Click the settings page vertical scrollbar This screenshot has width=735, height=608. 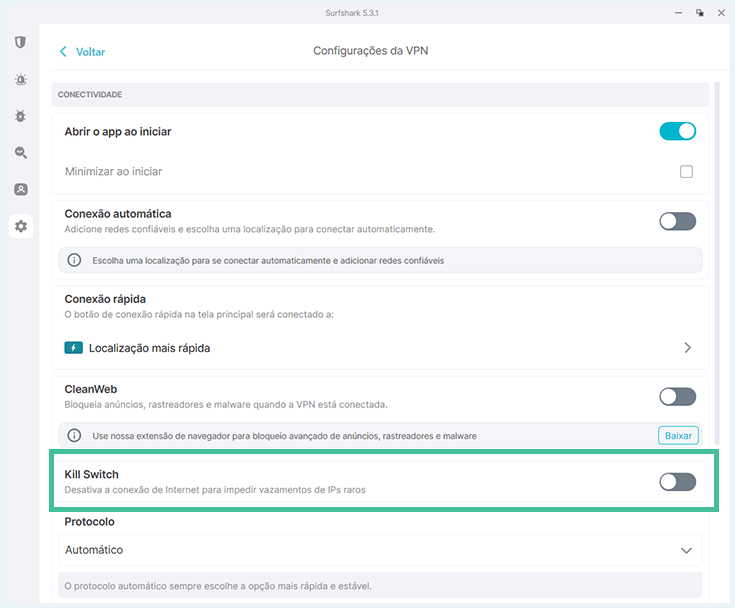[x=717, y=263]
